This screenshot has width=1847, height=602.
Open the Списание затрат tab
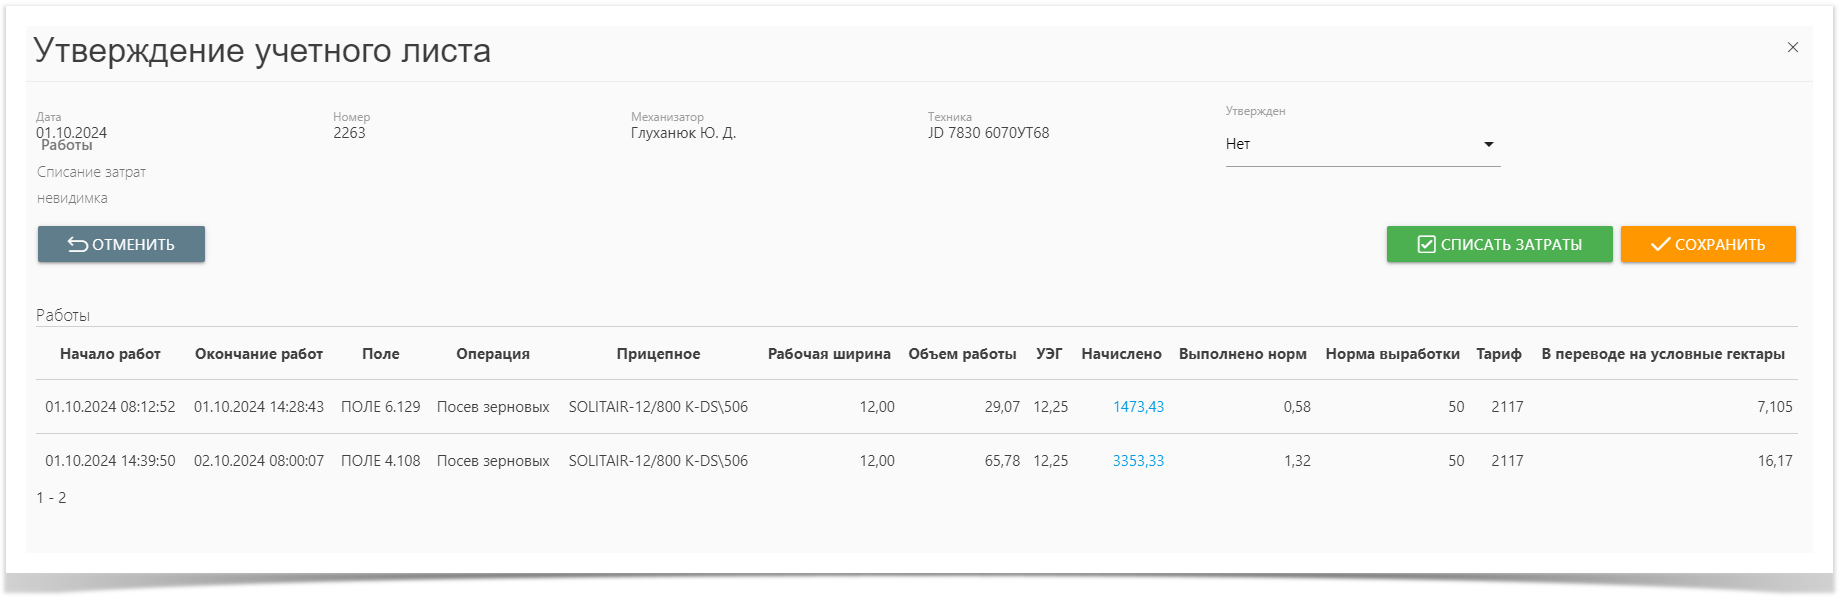91,172
